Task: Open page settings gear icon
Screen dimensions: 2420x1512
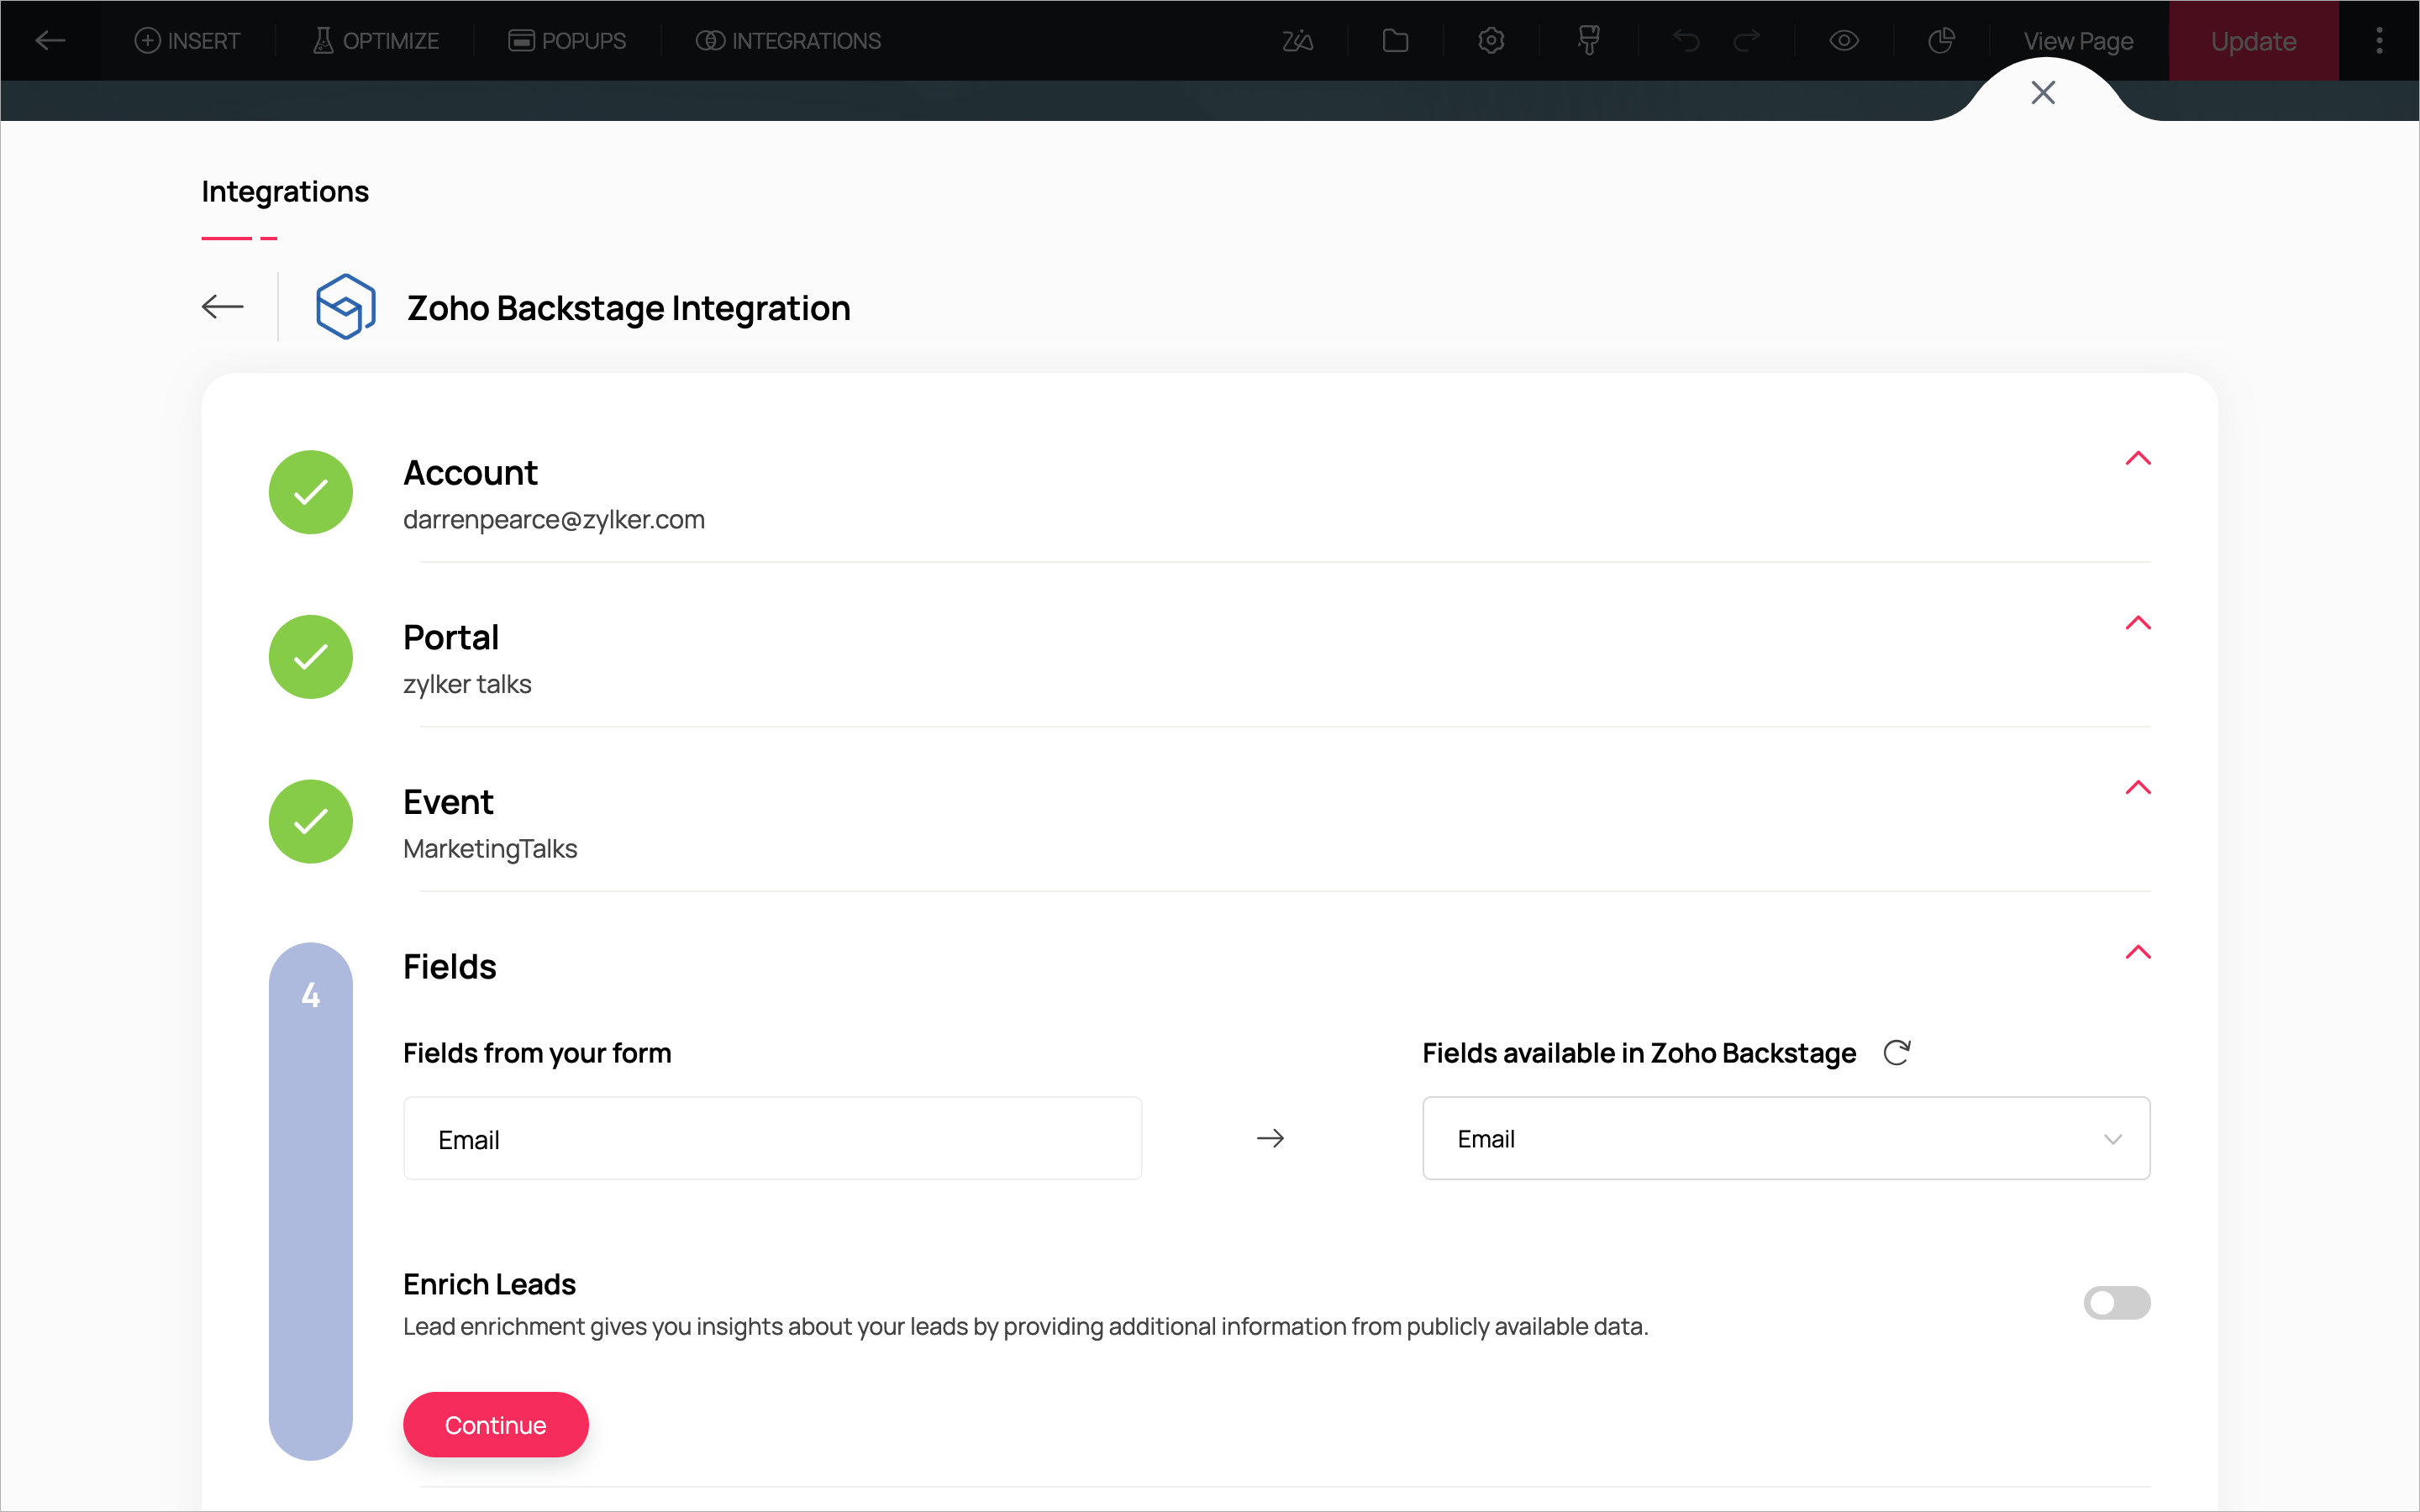Action: pos(1491,41)
